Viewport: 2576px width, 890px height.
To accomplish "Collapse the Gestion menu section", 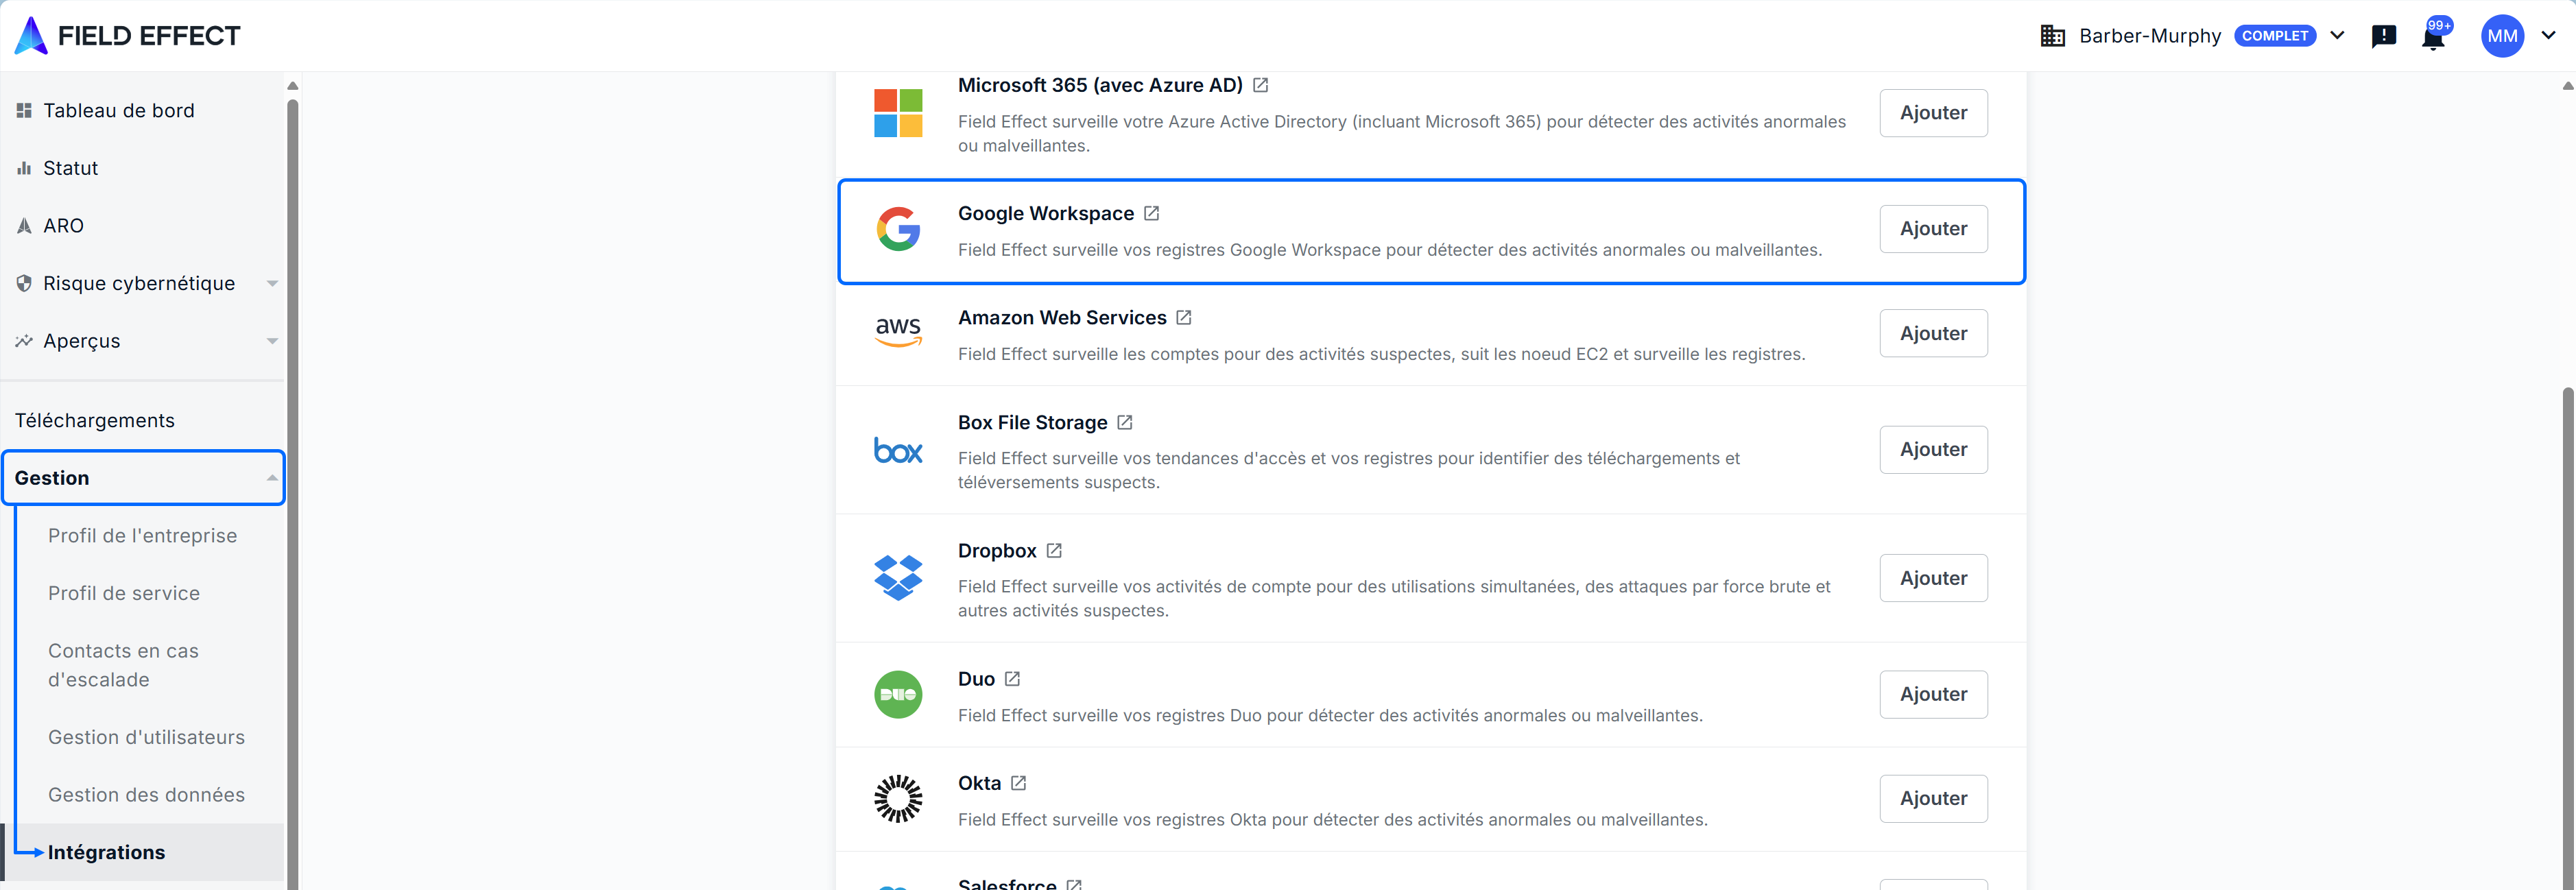I will [x=271, y=478].
